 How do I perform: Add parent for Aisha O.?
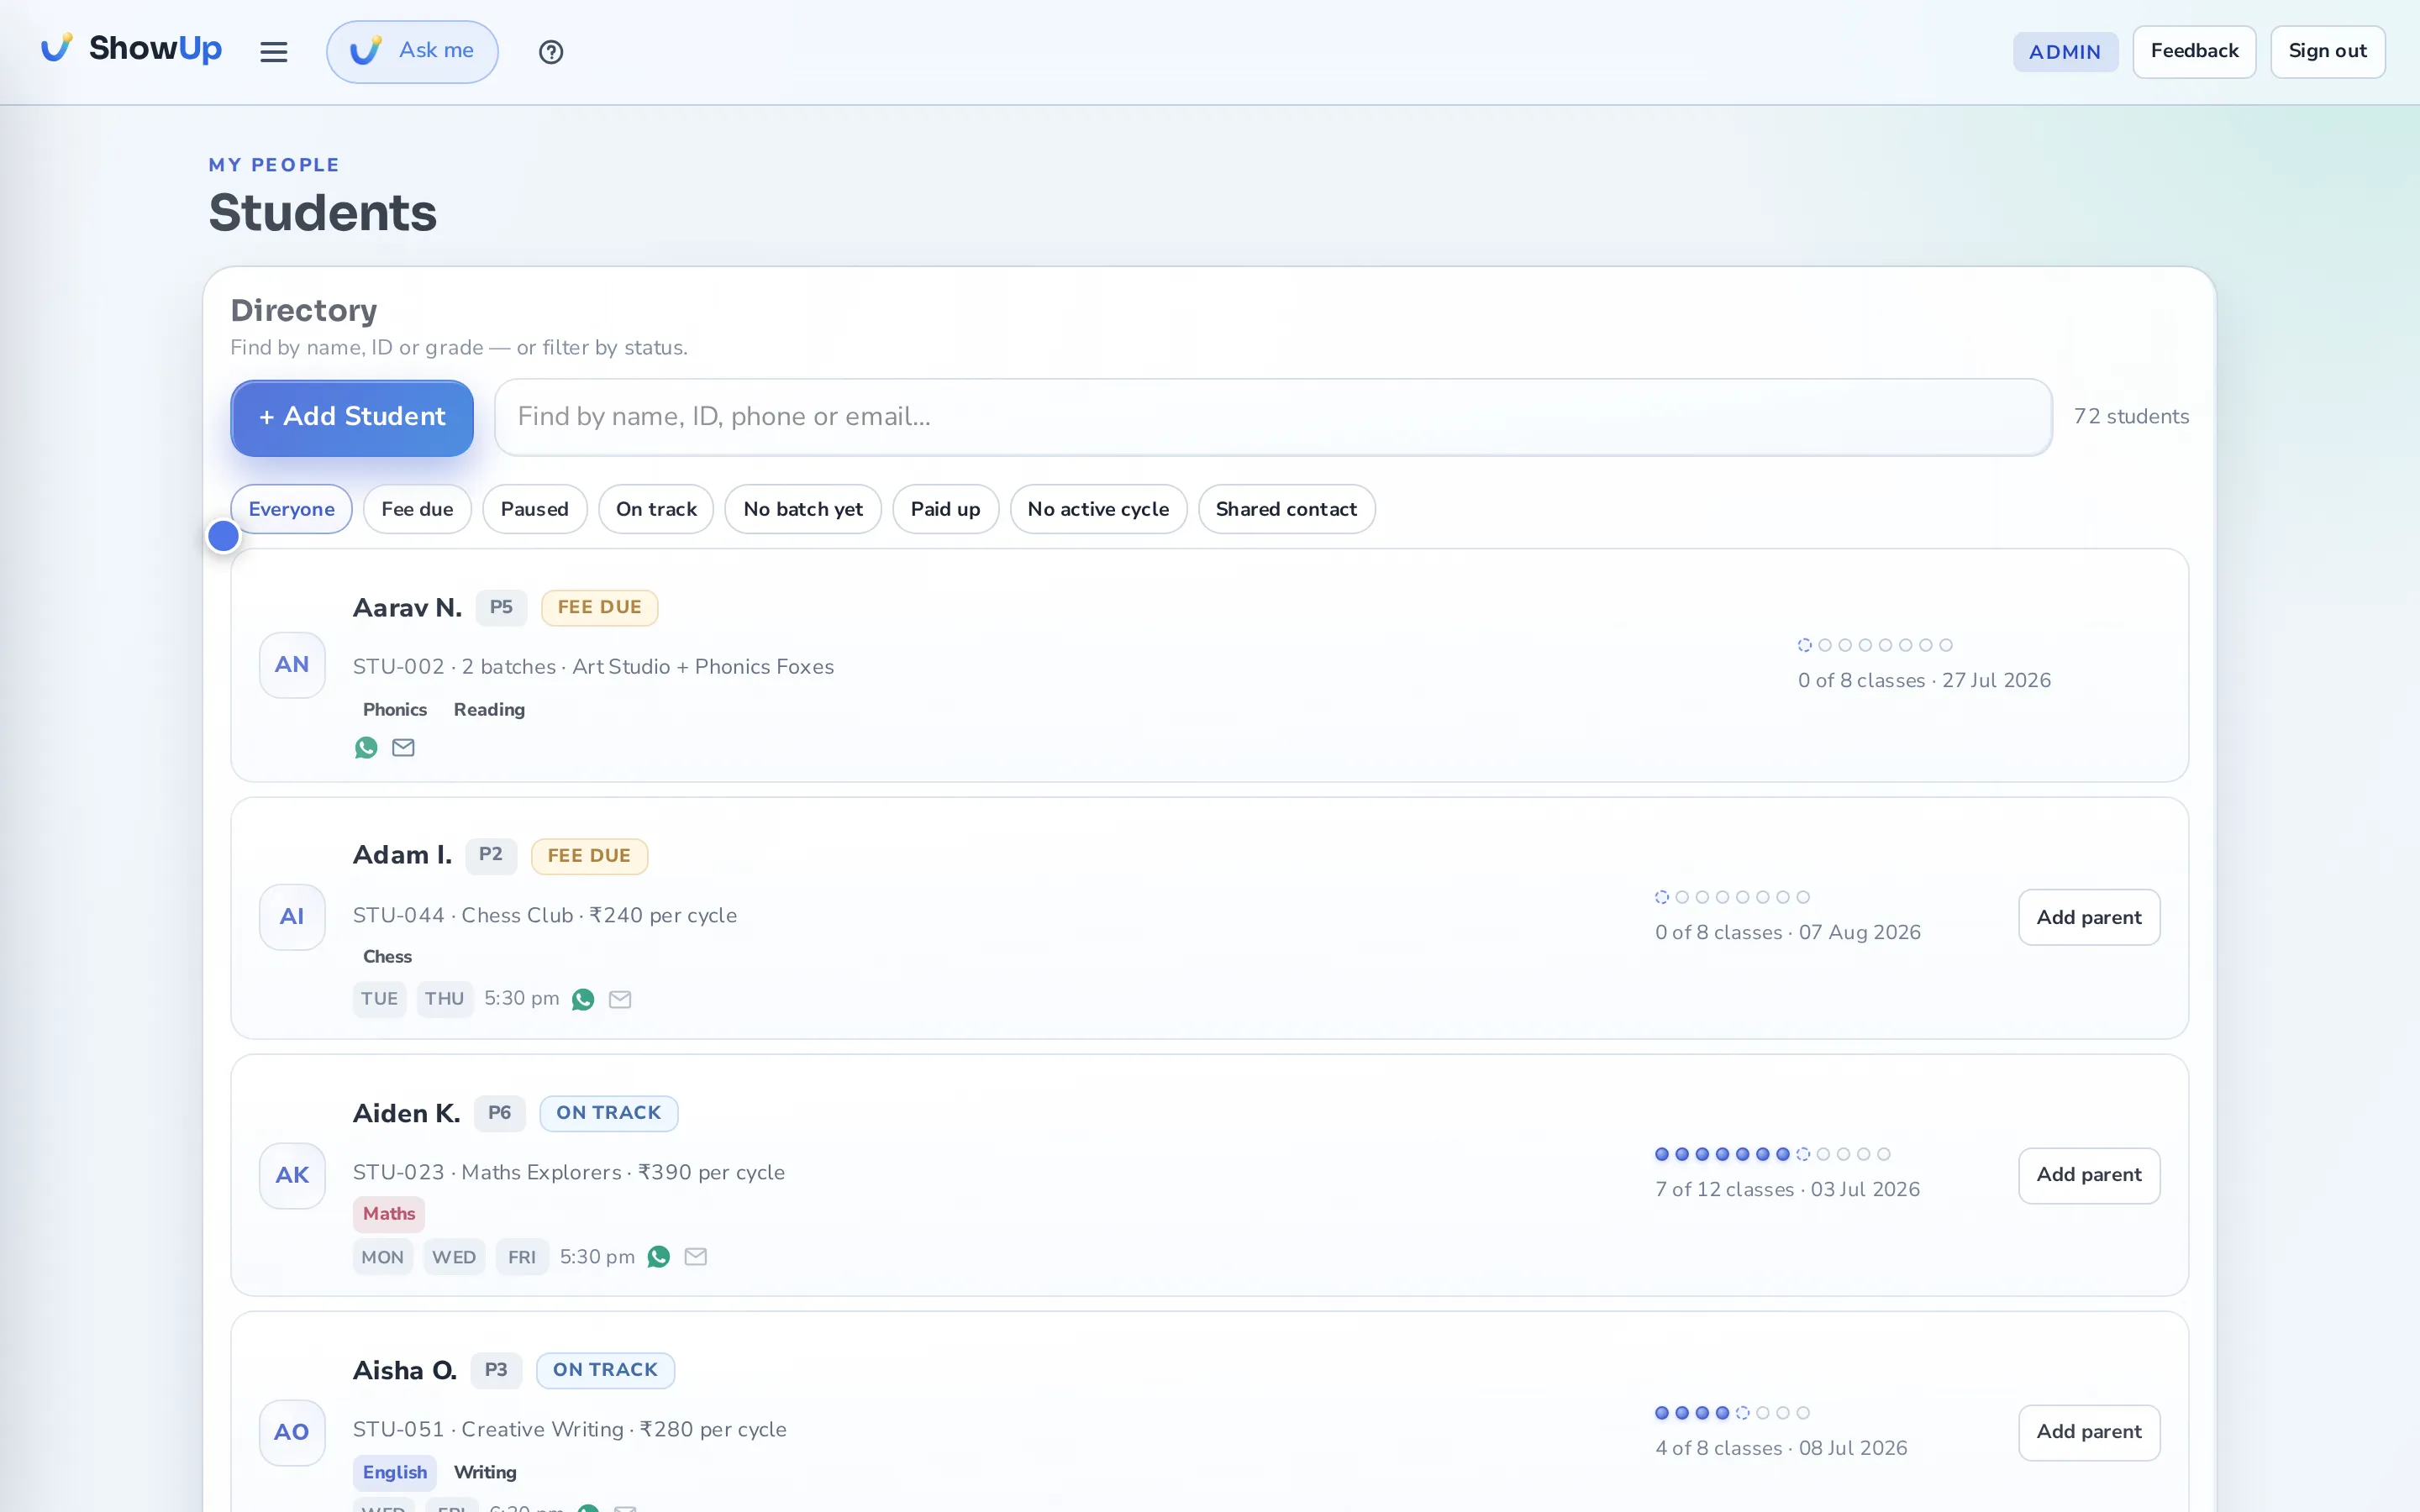click(2089, 1432)
